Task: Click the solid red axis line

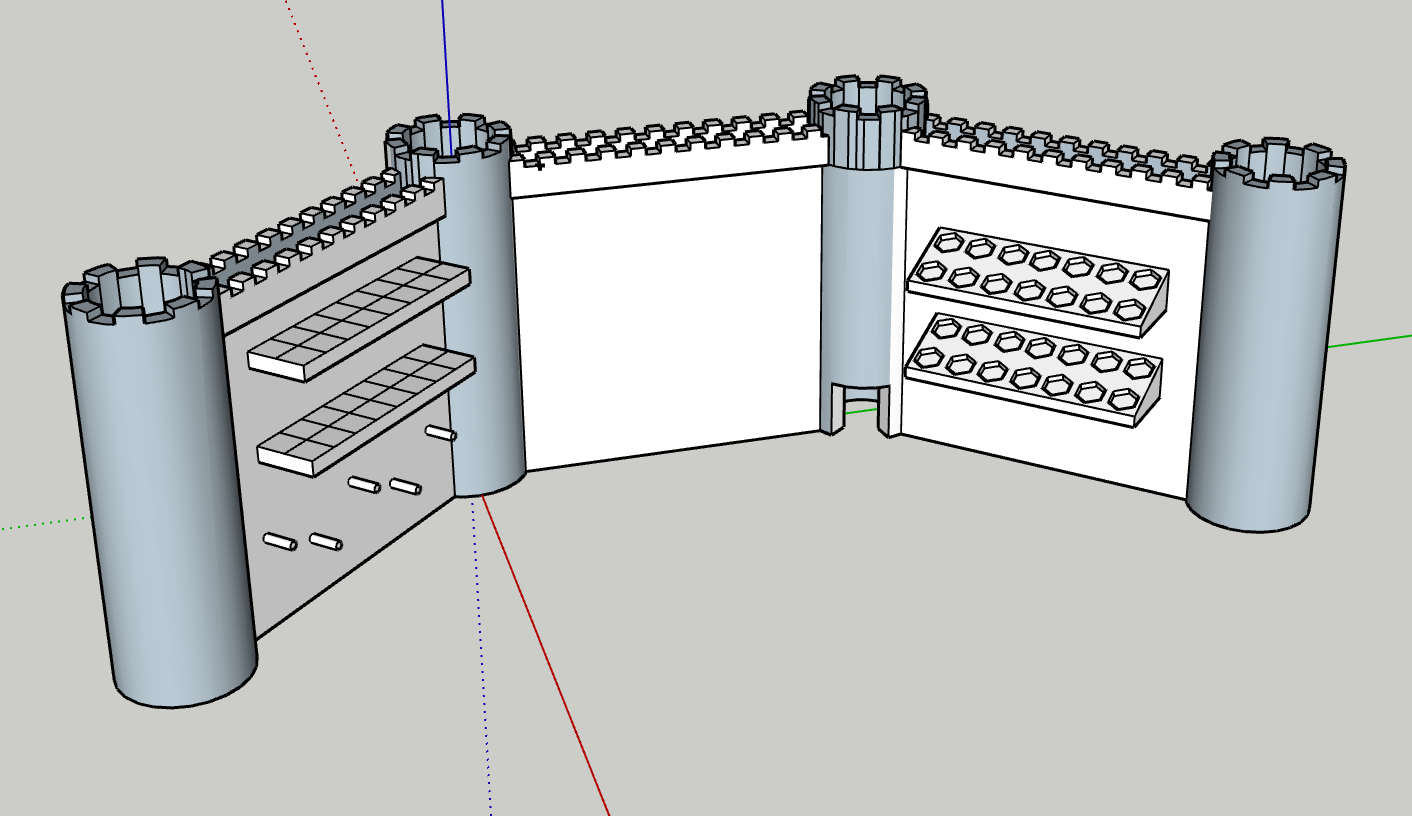Action: [545, 655]
